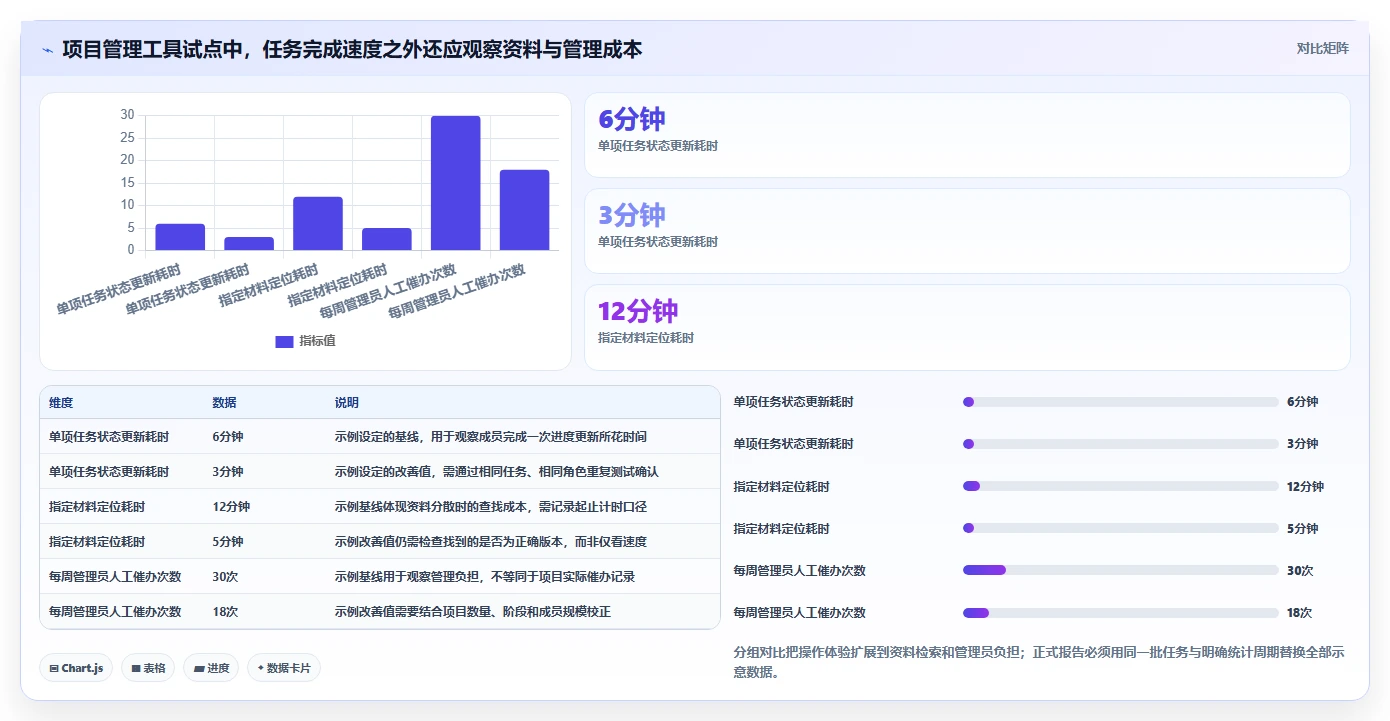Click the progress bar in the 12分钟 row
The width and height of the screenshot is (1390, 721).
[x=1120, y=486]
